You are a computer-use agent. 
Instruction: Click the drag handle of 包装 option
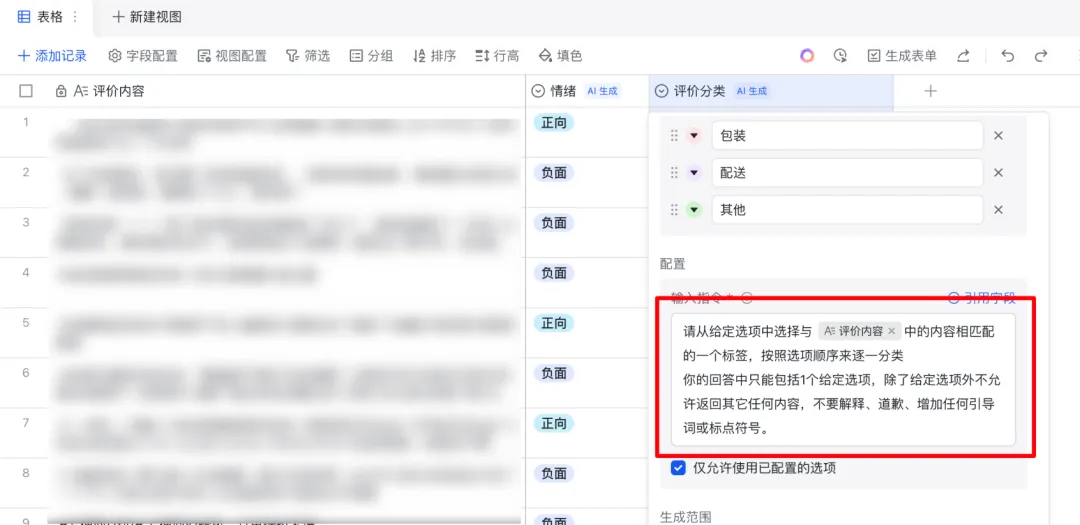674,136
